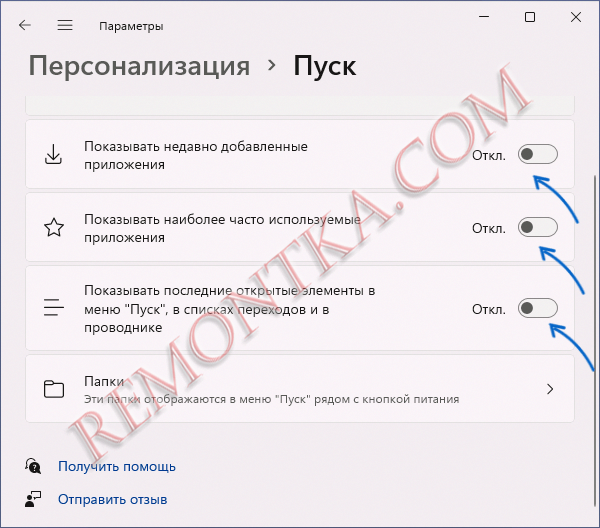
Task: Close the Параметры window
Action: tap(576, 17)
